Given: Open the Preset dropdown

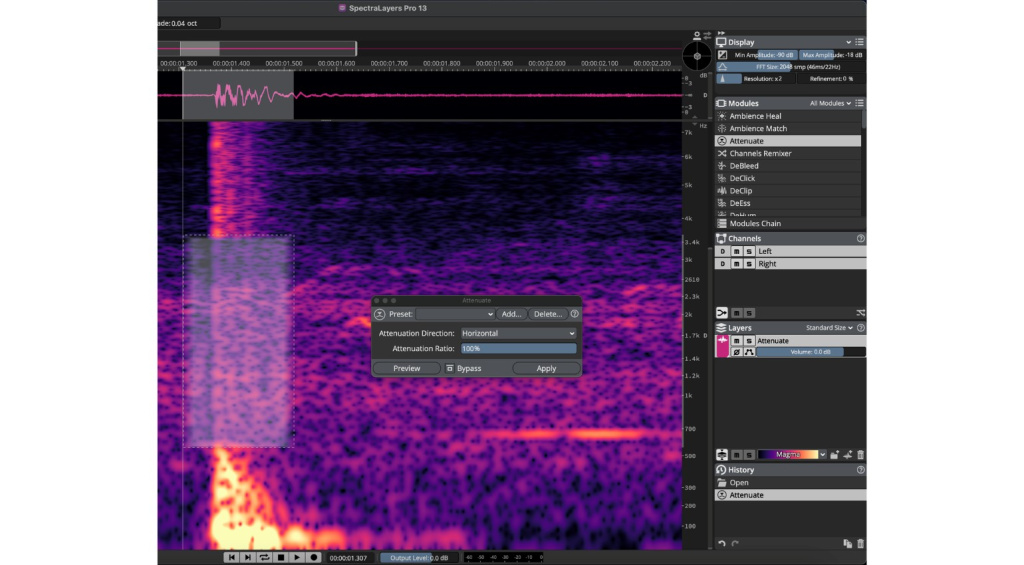Looking at the screenshot, I should click(x=455, y=314).
